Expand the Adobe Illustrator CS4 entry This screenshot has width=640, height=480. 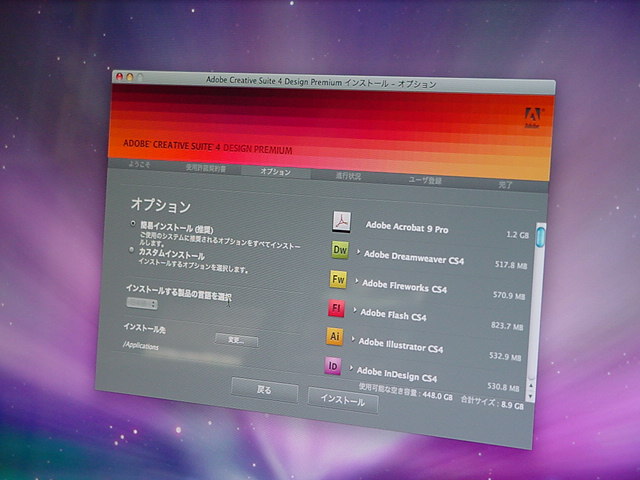point(353,339)
